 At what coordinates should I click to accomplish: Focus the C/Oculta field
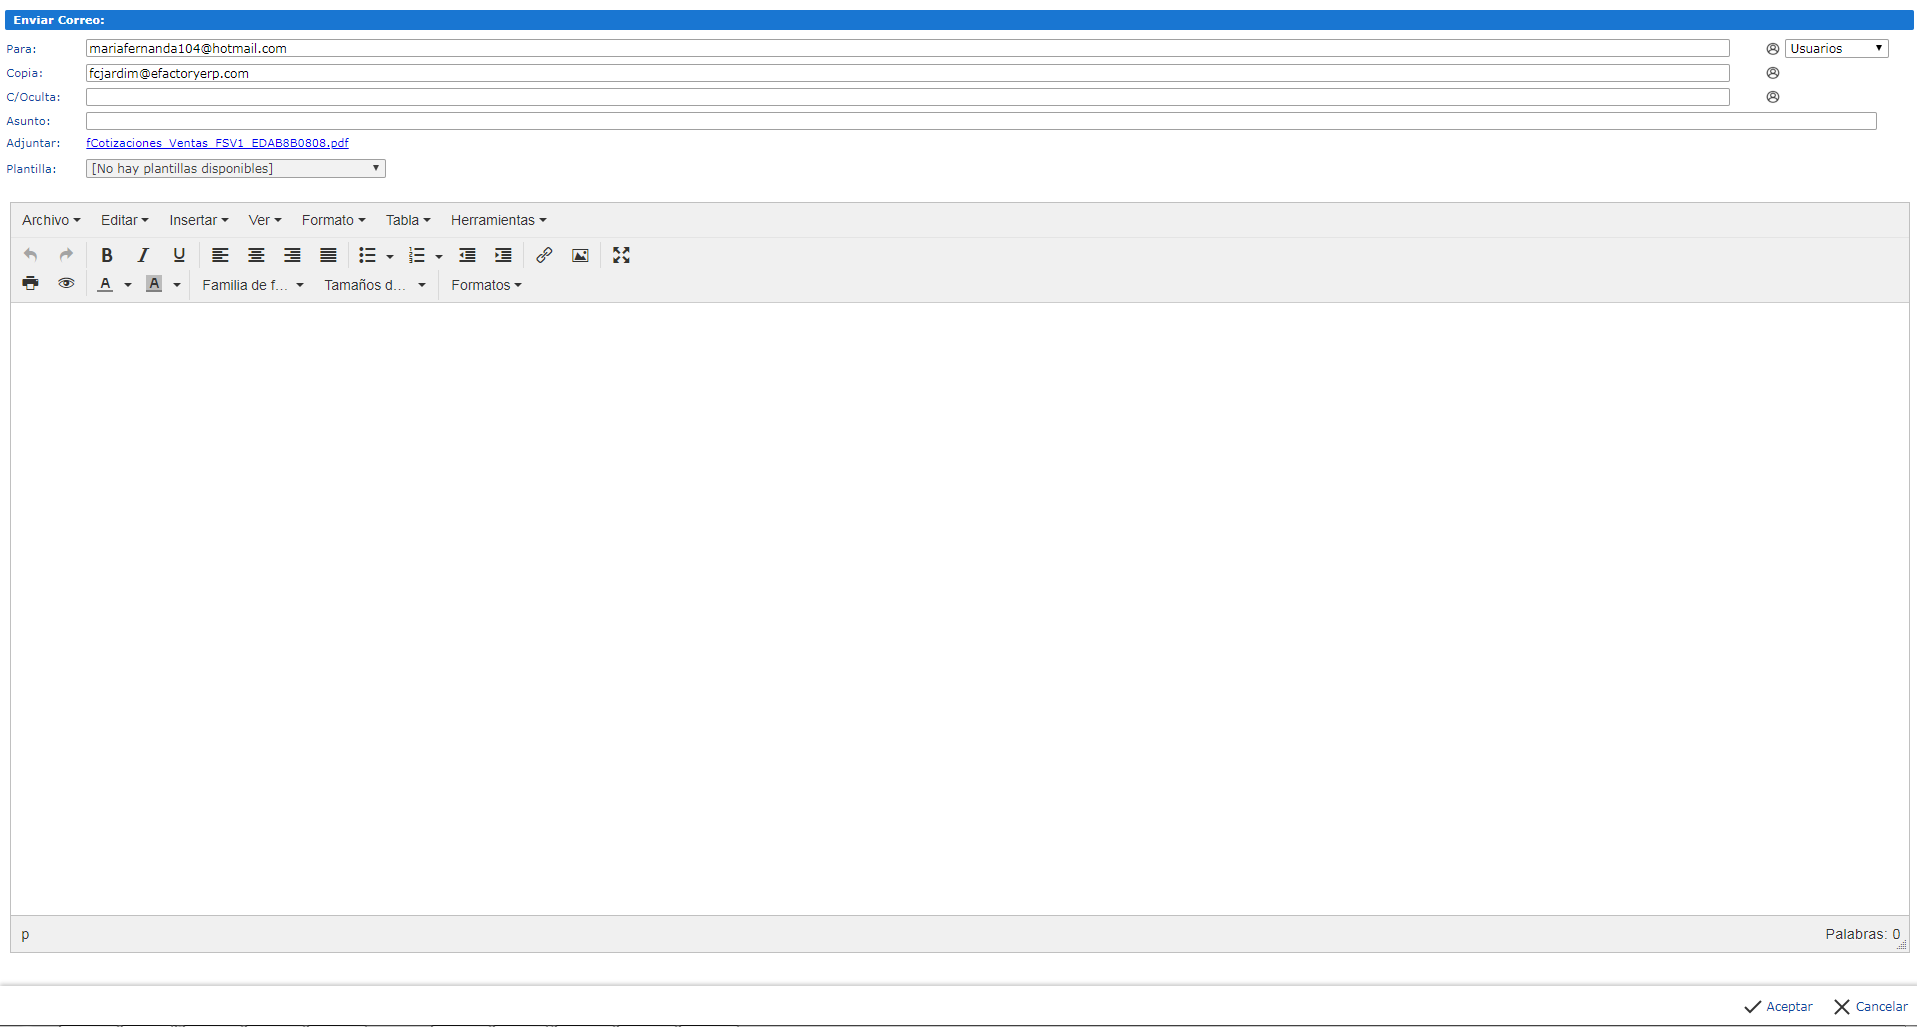coord(907,97)
